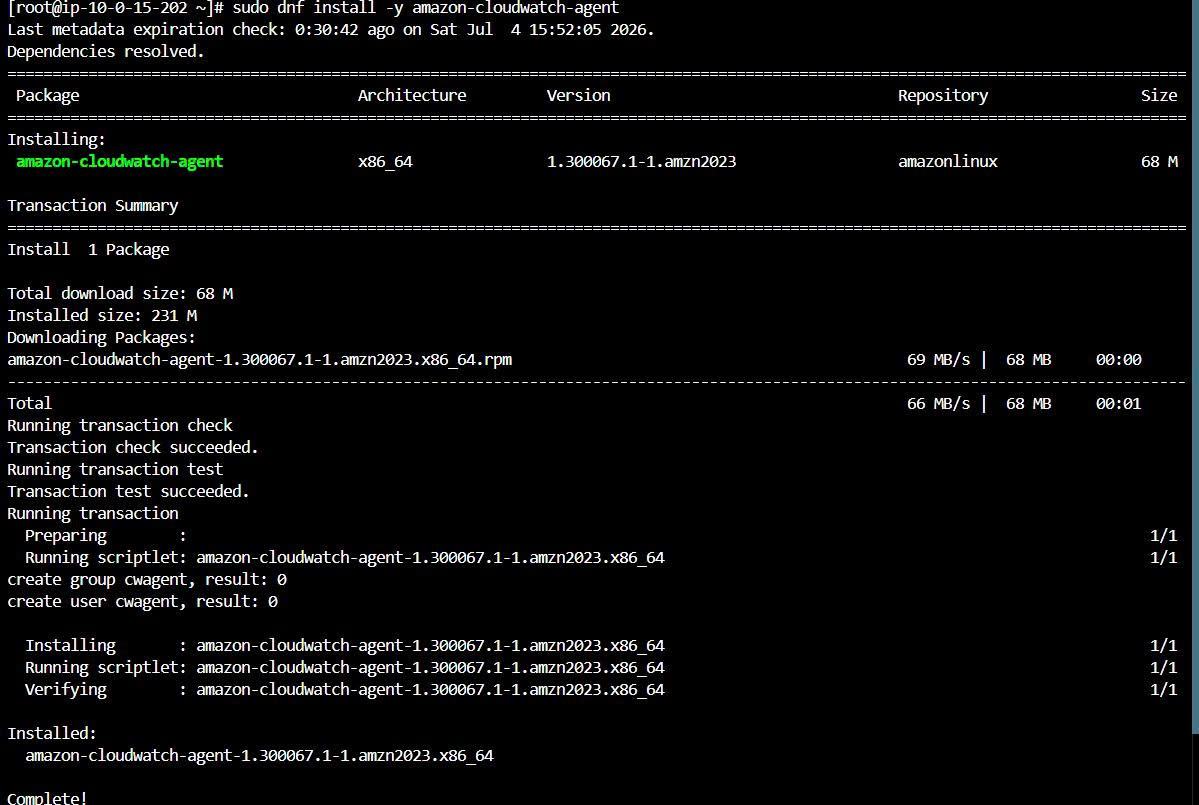Click the x86_64 architecture value
1199x805 pixels.
pyautogui.click(x=385, y=162)
